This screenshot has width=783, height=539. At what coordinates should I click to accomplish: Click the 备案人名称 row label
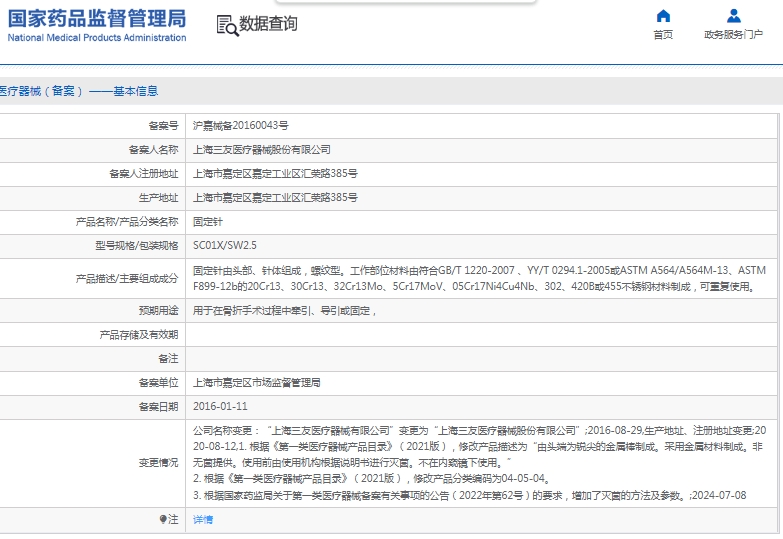tap(153, 149)
